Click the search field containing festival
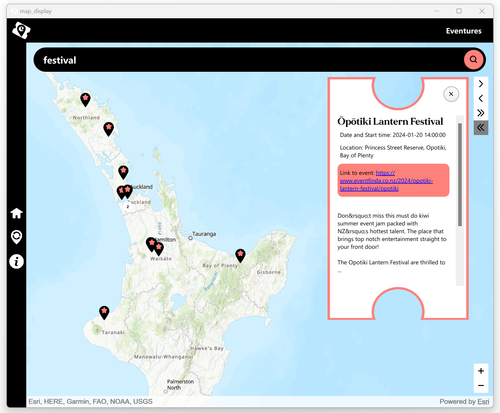The image size is (500, 413). tap(247, 60)
